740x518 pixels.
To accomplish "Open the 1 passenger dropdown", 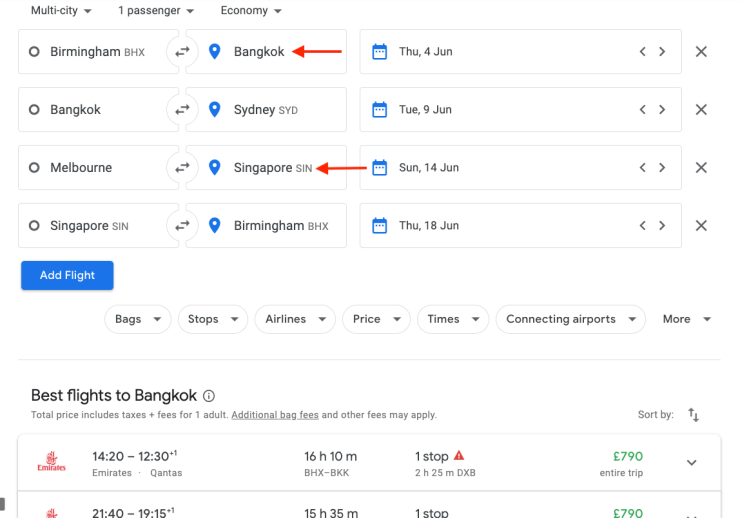I will coord(158,11).
